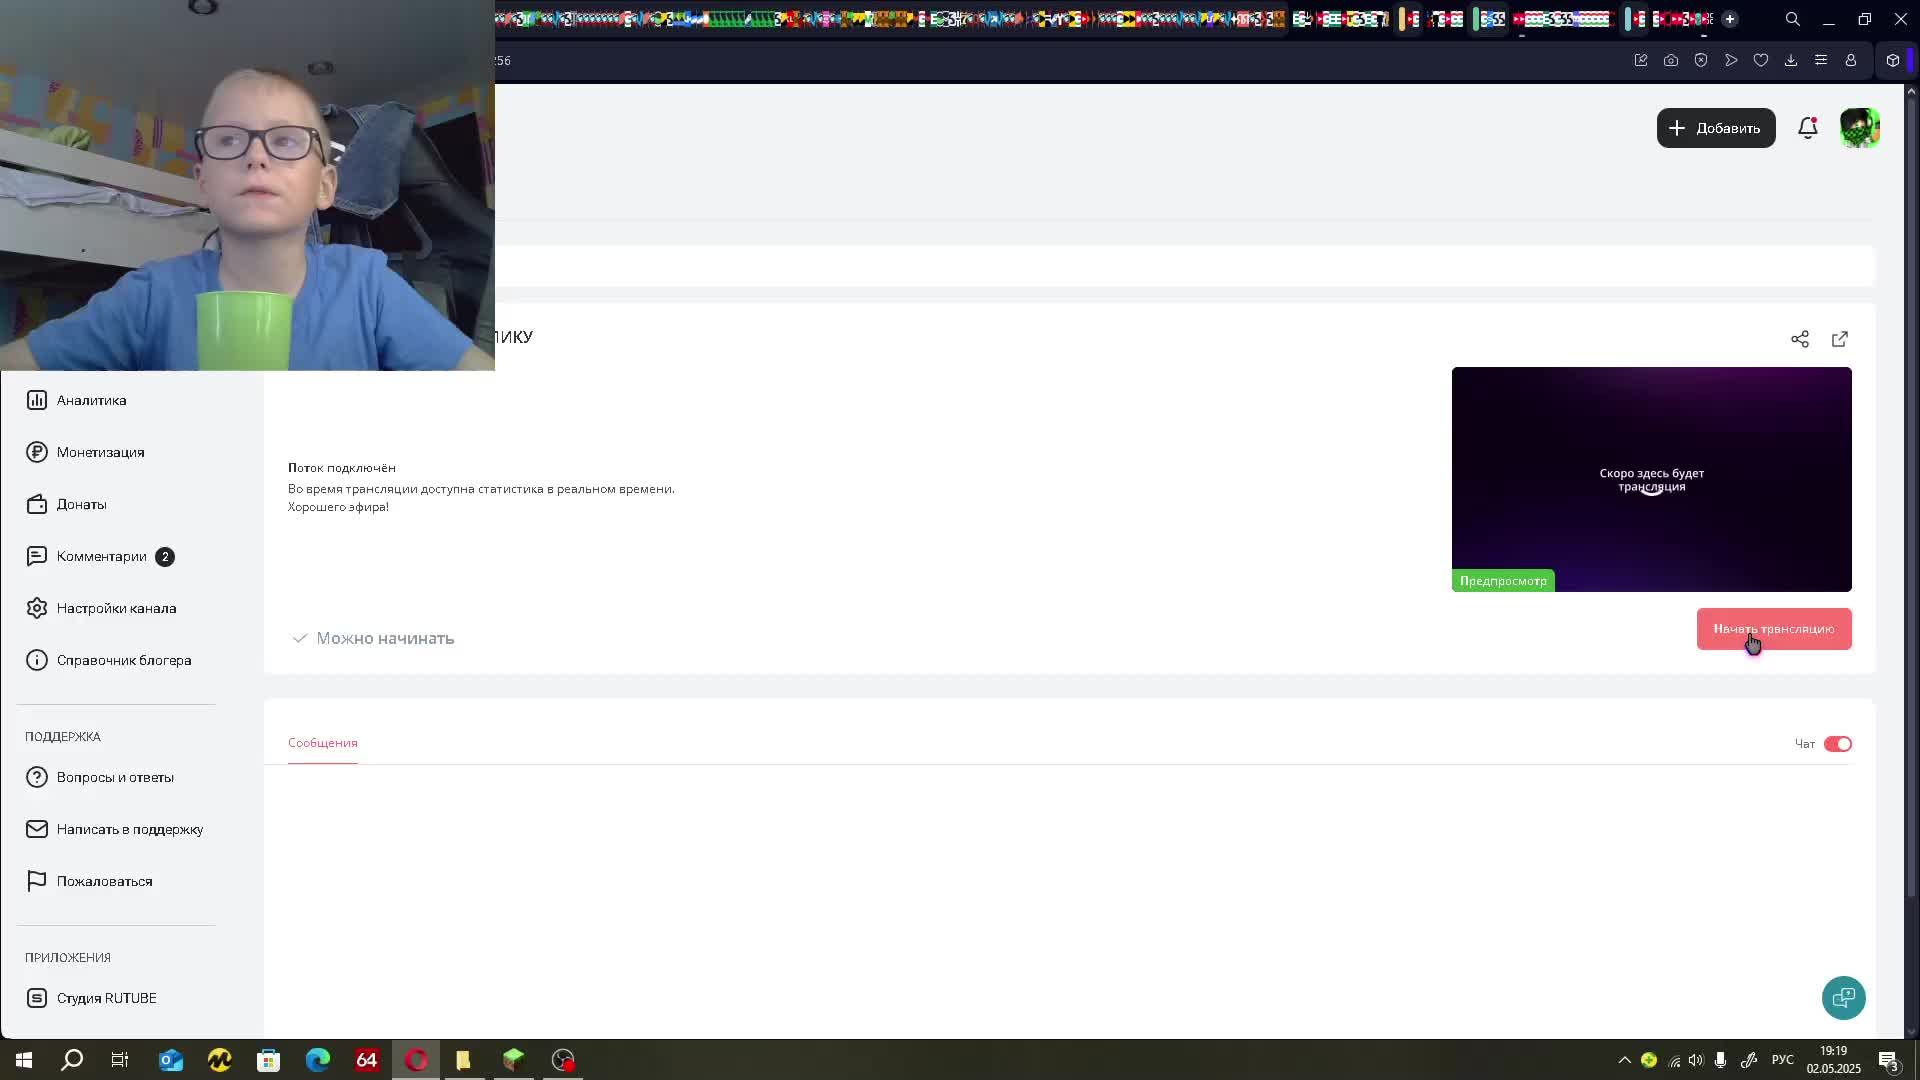
Task: Open Аналитика in the sidebar
Action: pyautogui.click(x=91, y=400)
